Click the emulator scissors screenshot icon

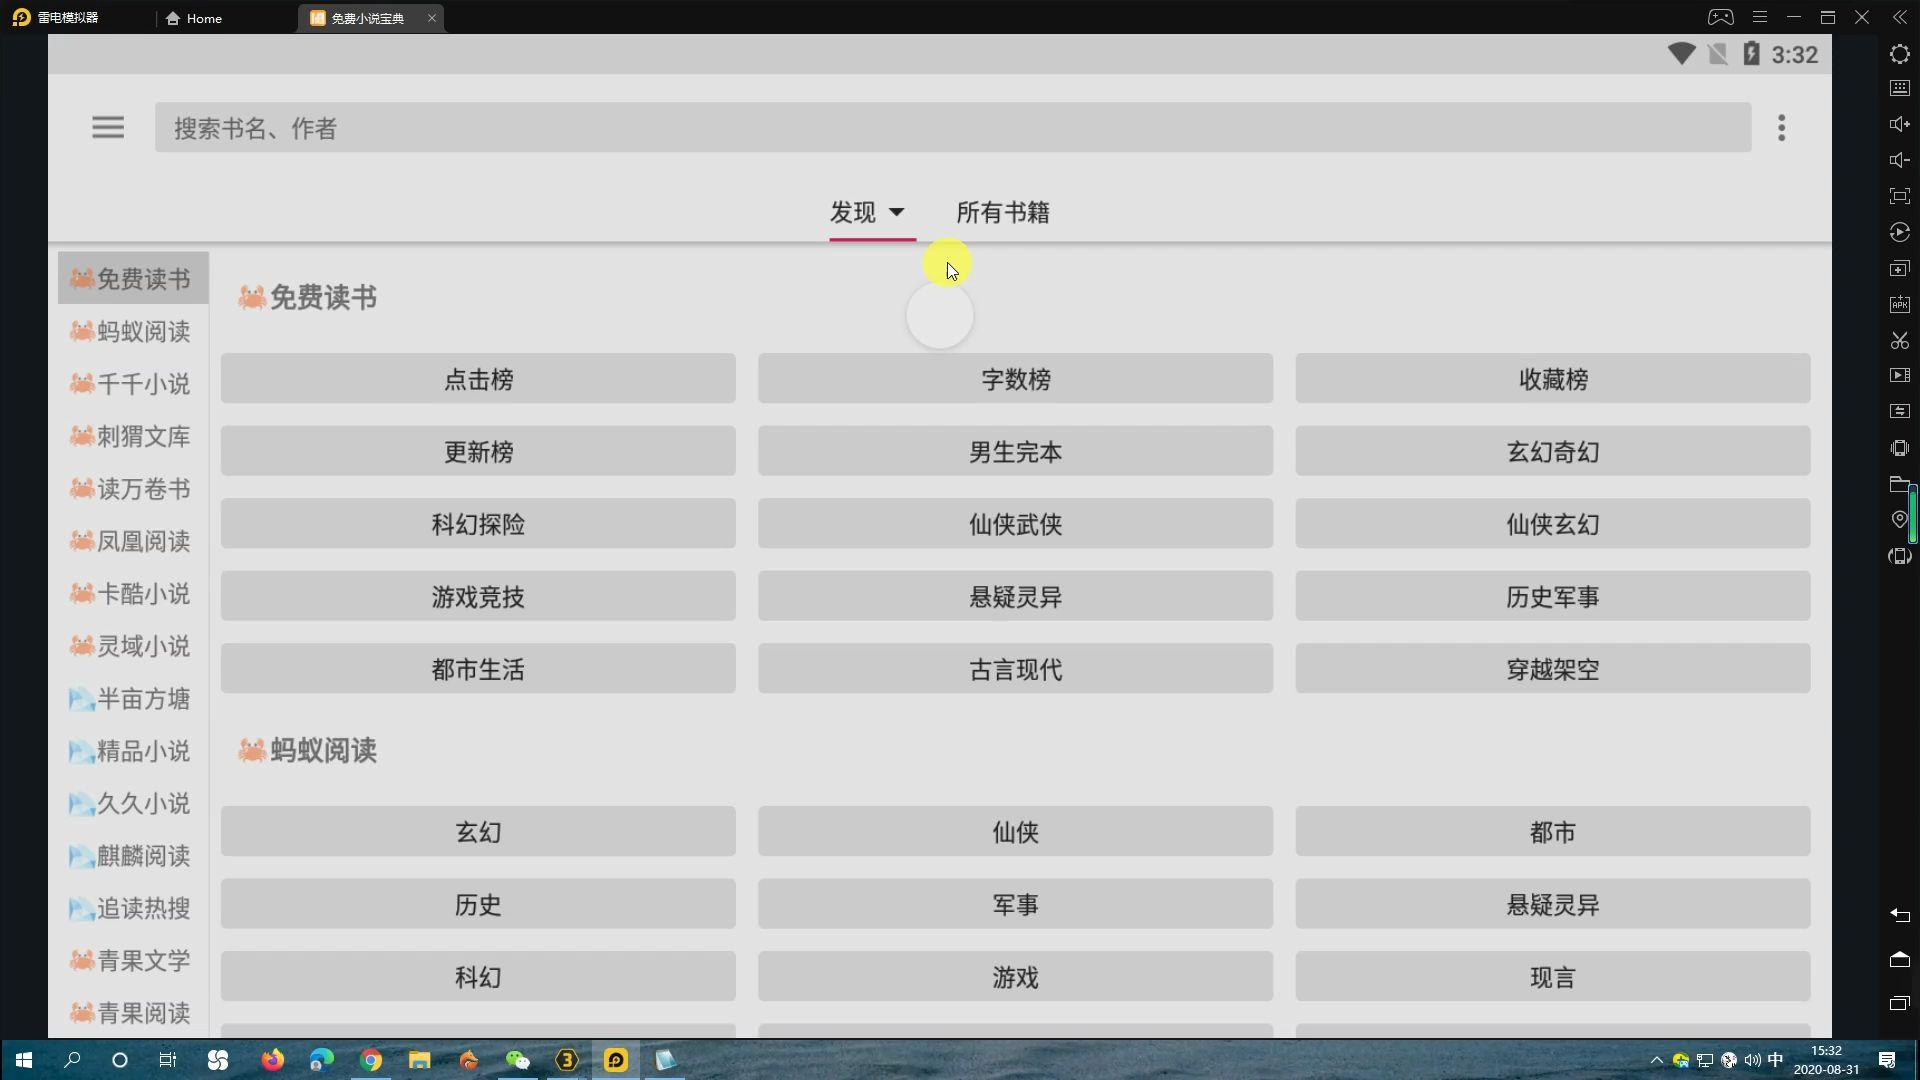pyautogui.click(x=1899, y=340)
